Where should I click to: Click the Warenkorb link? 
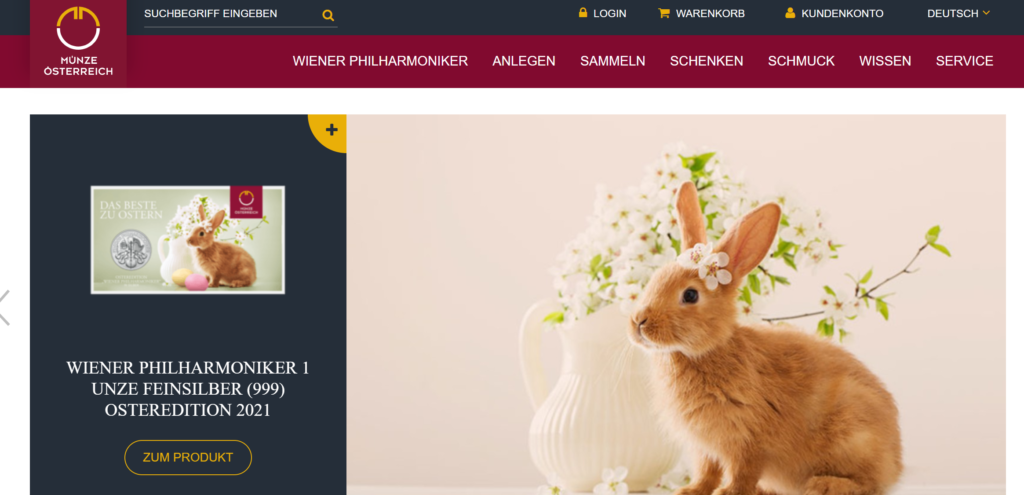coord(710,13)
